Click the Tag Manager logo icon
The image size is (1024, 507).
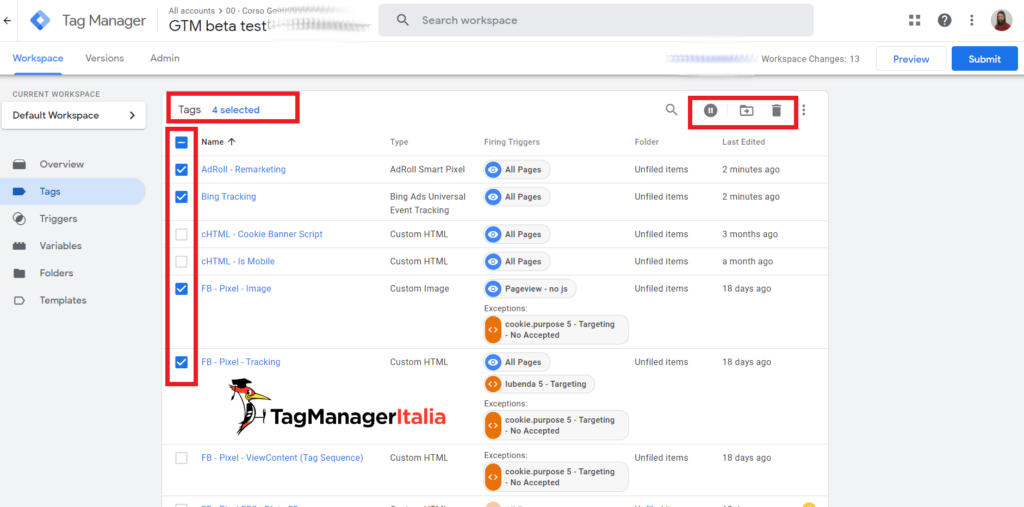point(40,20)
